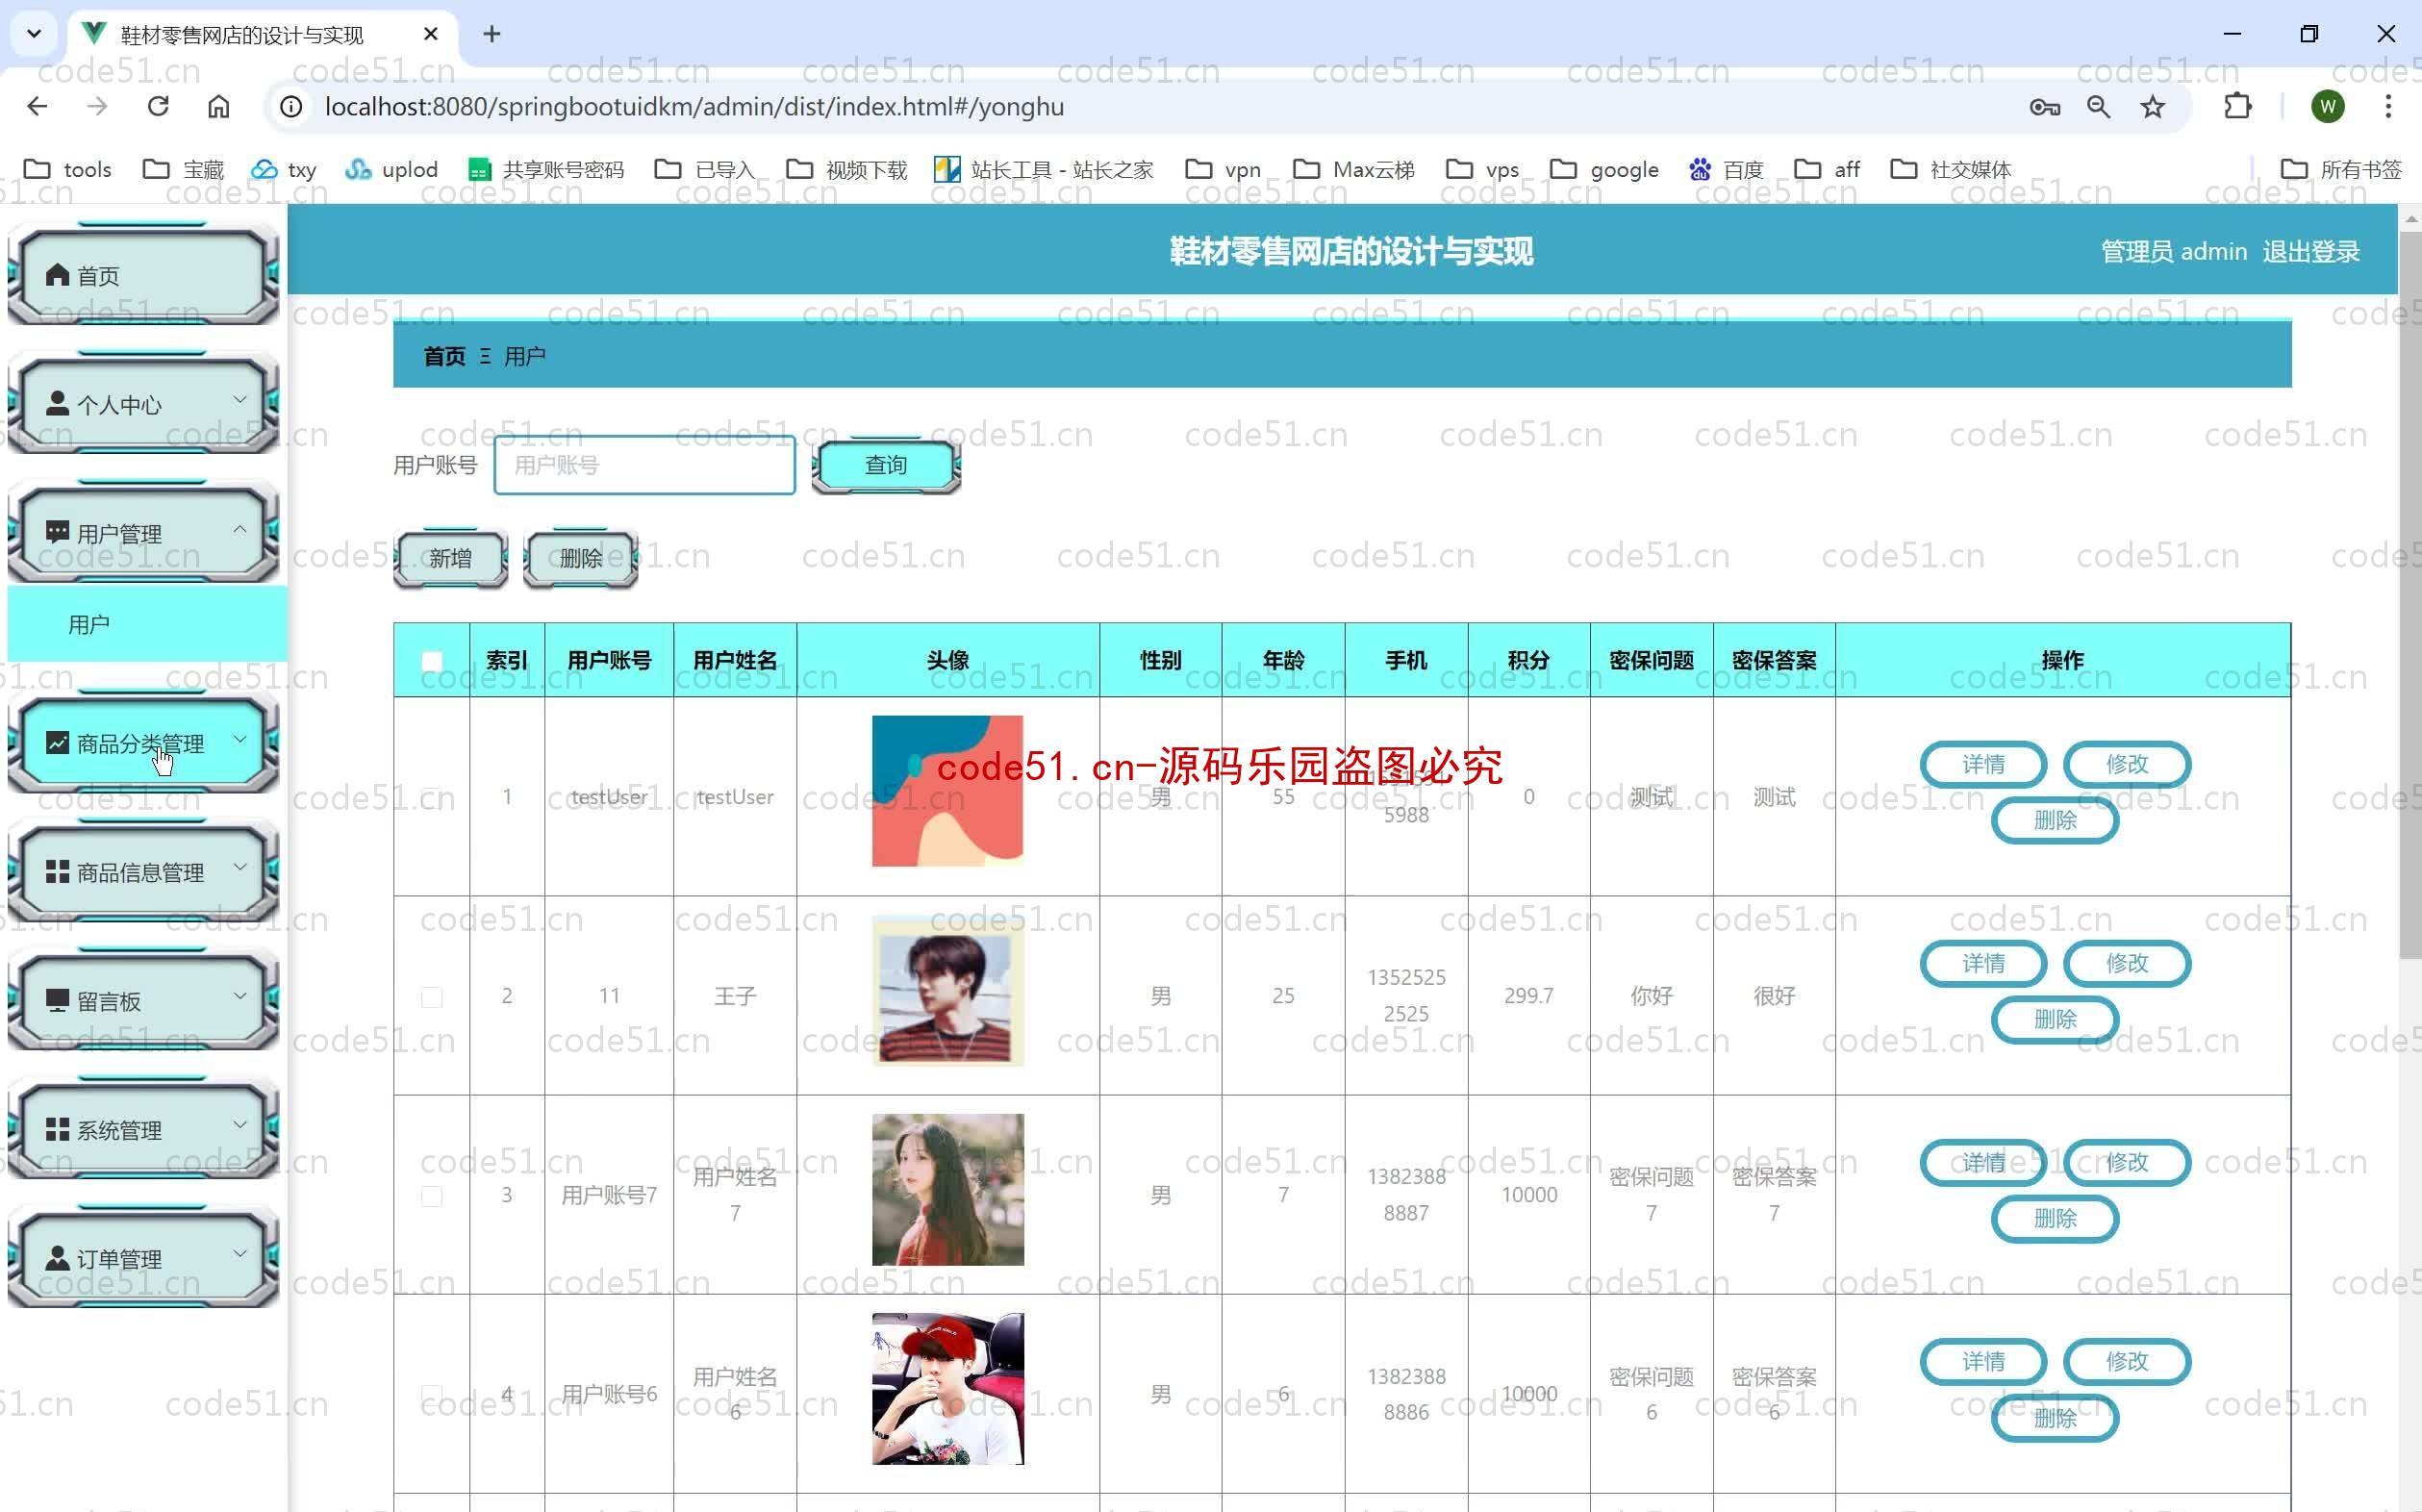2422x1512 pixels.
Task: Click 查询 button to search users
Action: coord(885,464)
